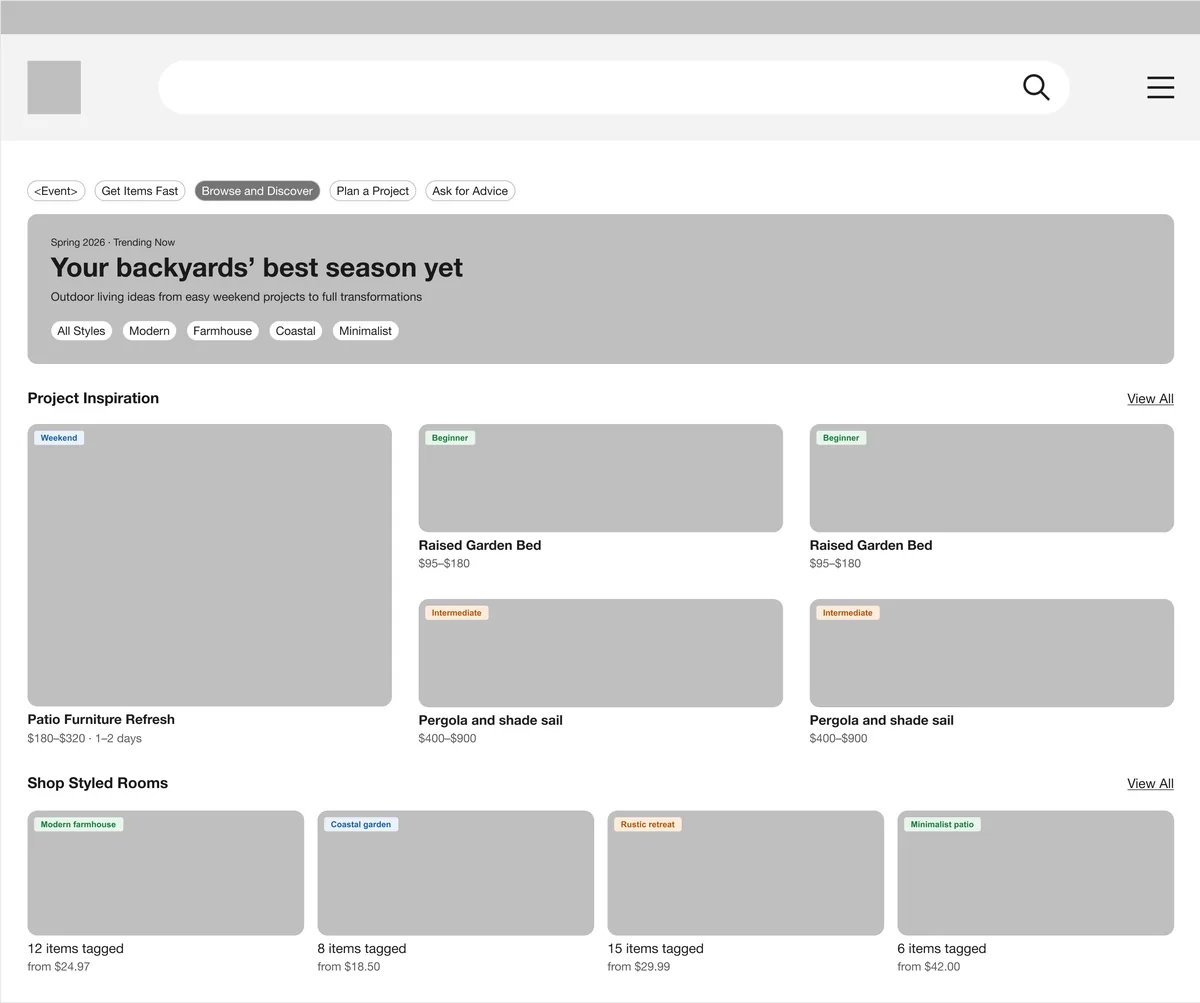Switch to Get Items Fast tab

click(140, 191)
